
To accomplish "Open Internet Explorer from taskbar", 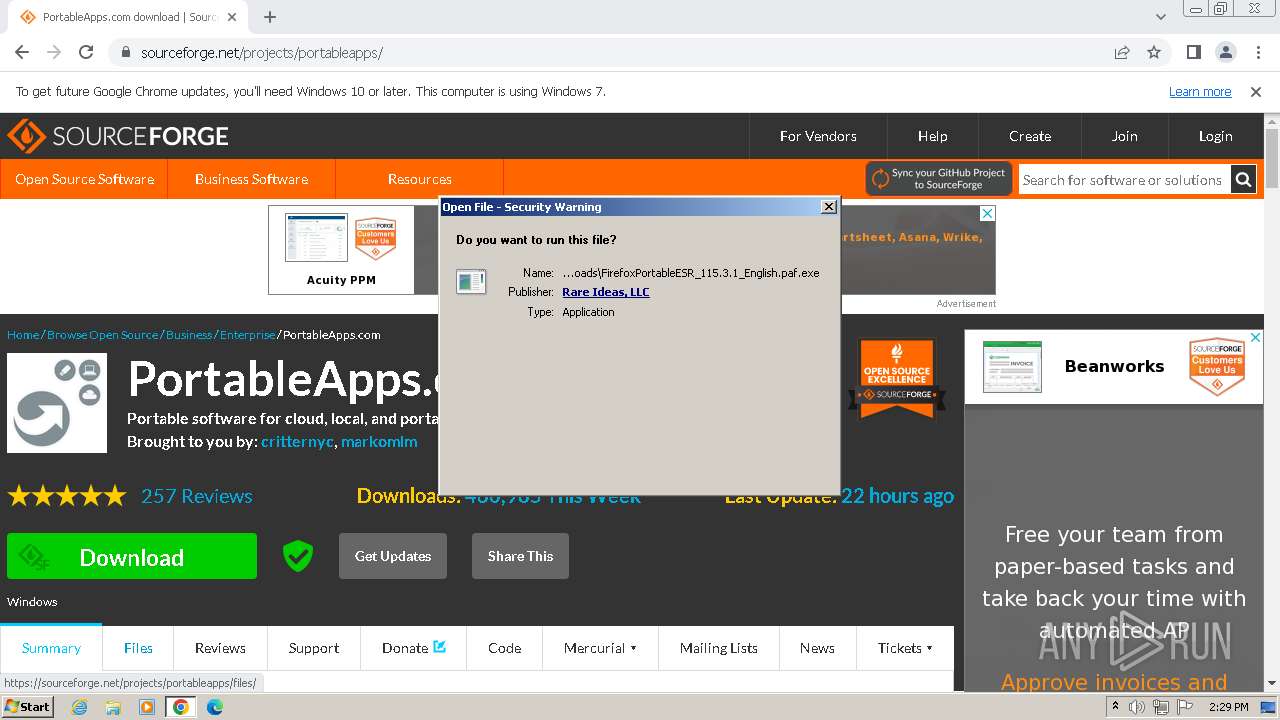I will [80, 707].
